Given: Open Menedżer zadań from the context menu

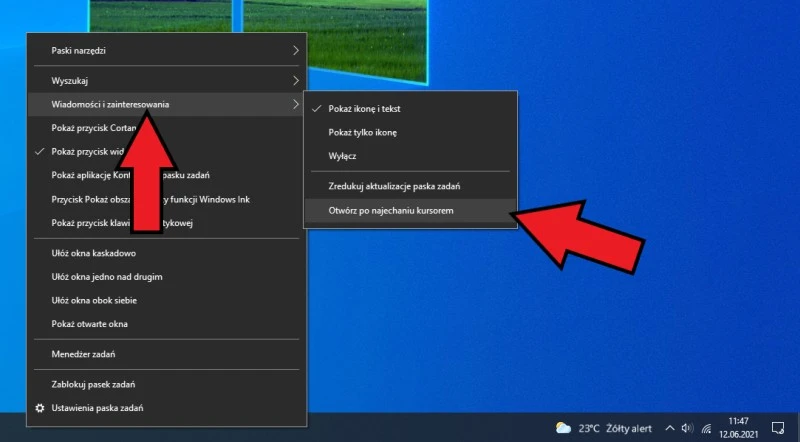Looking at the screenshot, I should [88, 353].
